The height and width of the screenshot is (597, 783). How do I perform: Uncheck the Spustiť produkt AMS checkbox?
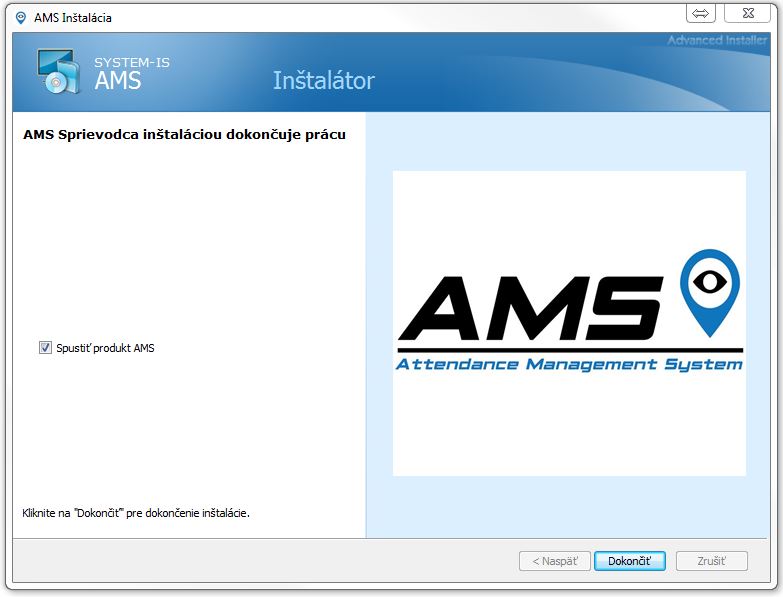pos(45,347)
